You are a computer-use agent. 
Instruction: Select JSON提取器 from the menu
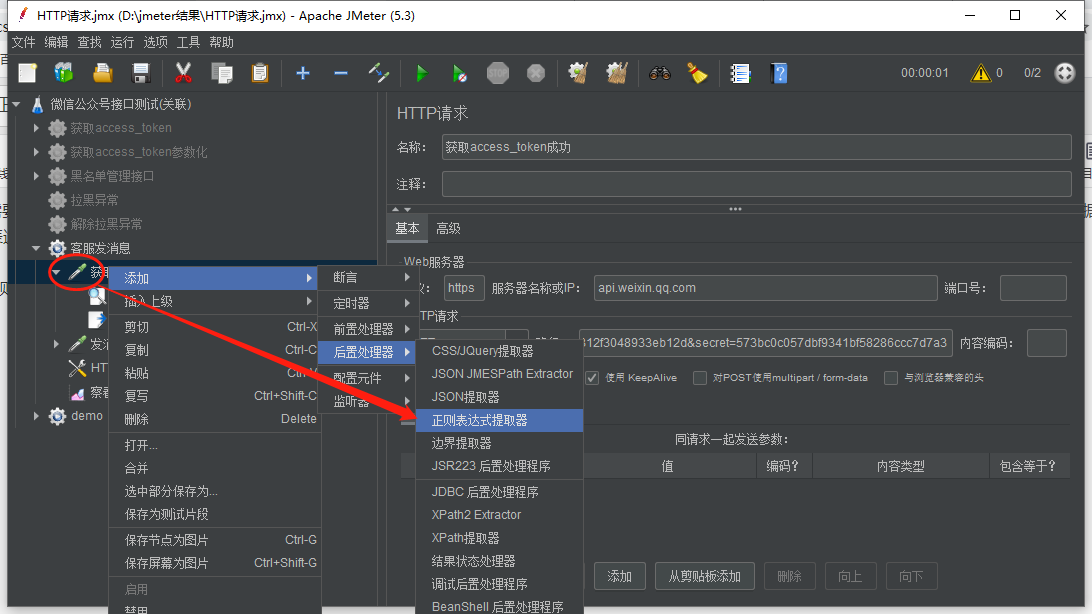coord(499,397)
